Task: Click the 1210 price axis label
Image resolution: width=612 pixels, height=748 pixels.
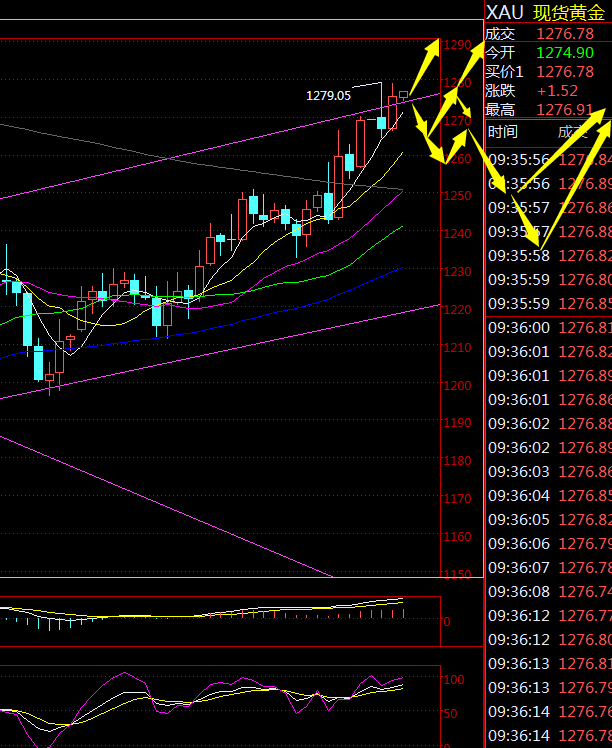Action: point(457,347)
